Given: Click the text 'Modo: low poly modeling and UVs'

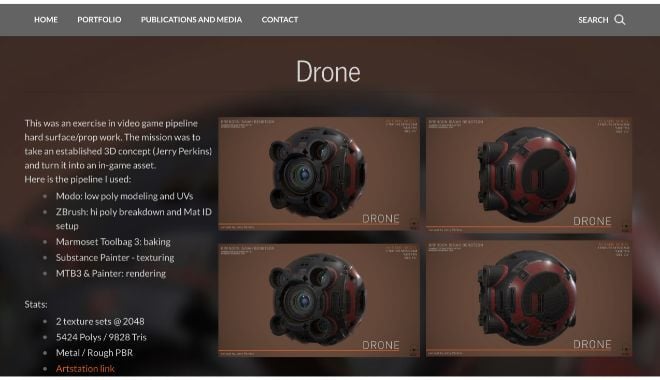Looking at the screenshot, I should click(x=125, y=196).
